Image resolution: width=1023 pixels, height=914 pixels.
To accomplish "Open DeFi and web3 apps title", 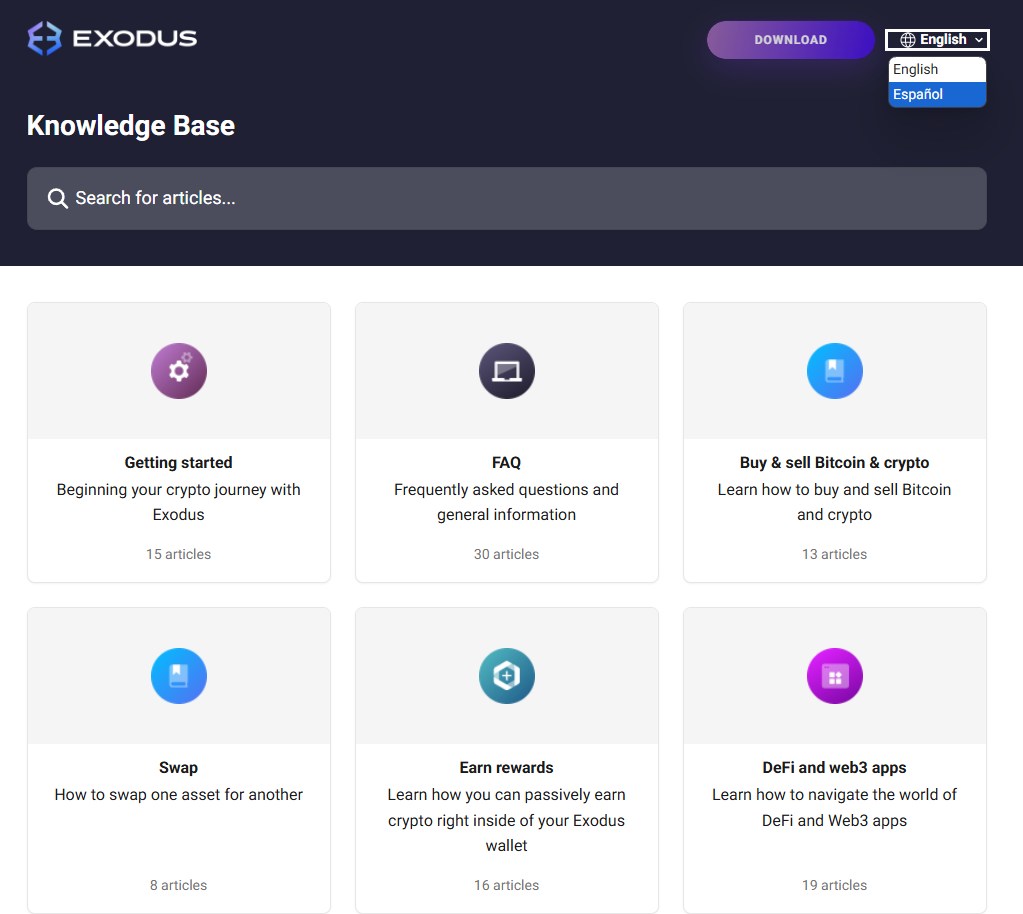I will pyautogui.click(x=834, y=768).
